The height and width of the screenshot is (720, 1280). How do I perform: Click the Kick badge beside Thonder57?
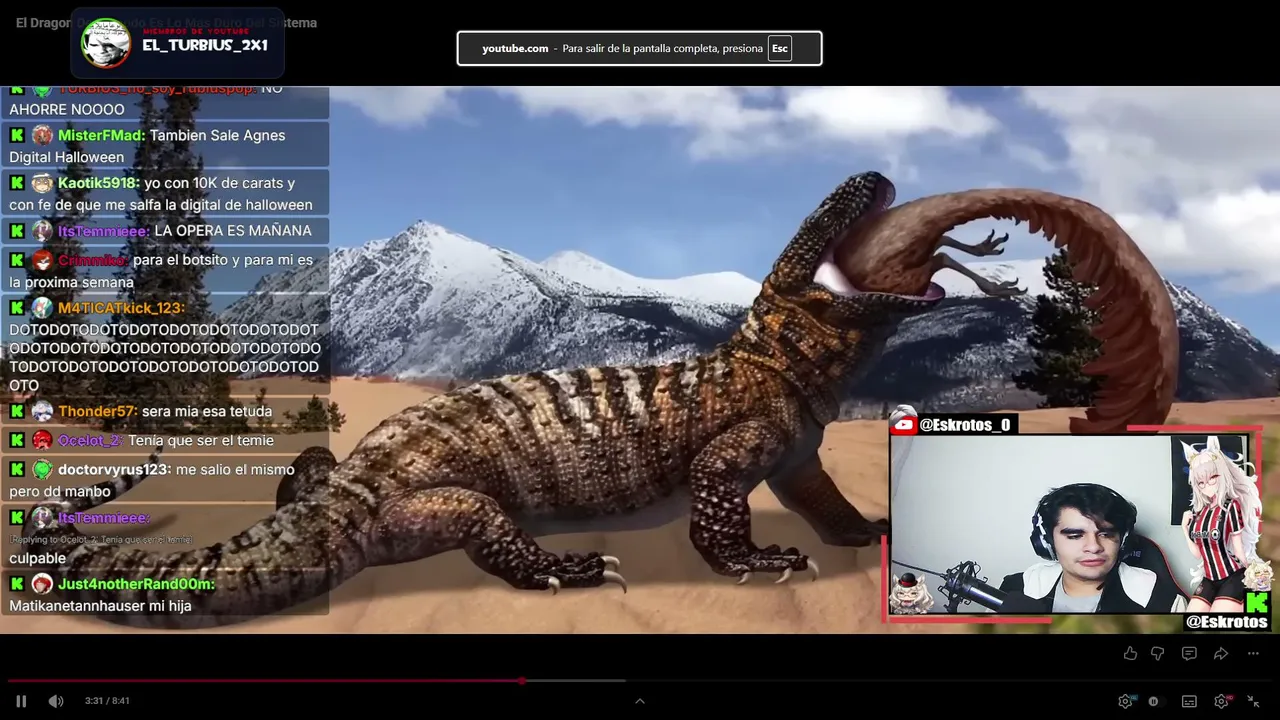click(17, 411)
